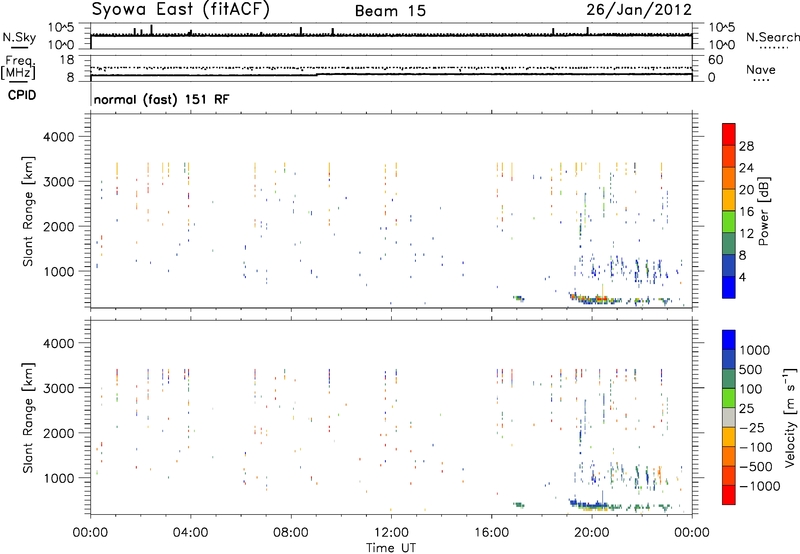Image resolution: width=800 pixels, height=554 pixels.
Task: Click the '18' tick on the frequency axis
Action: coord(66,60)
